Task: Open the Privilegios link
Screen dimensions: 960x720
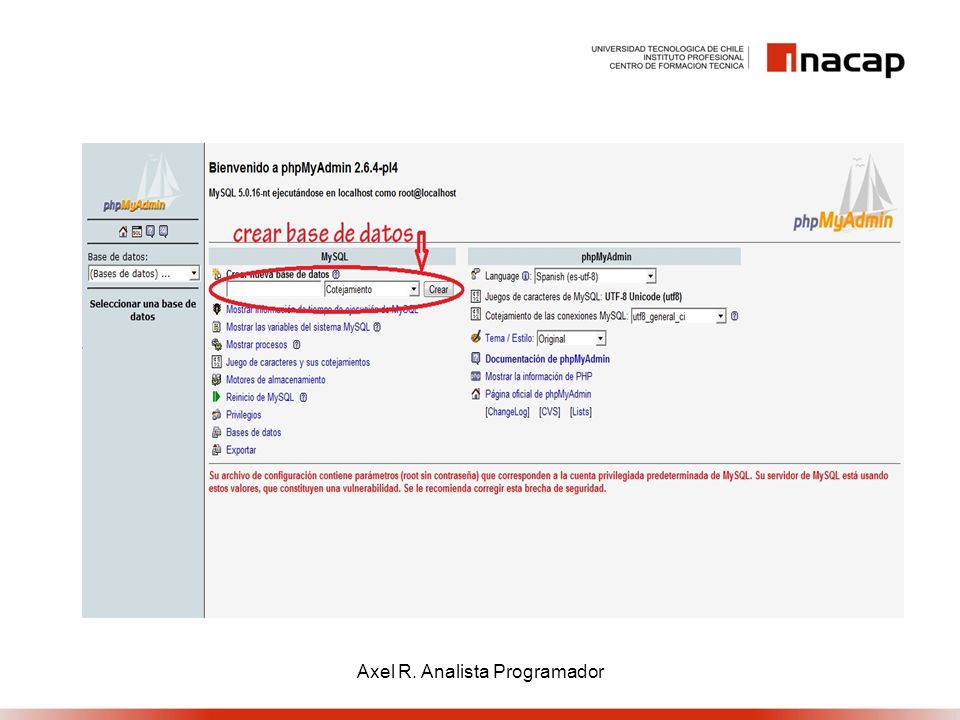Action: point(244,414)
